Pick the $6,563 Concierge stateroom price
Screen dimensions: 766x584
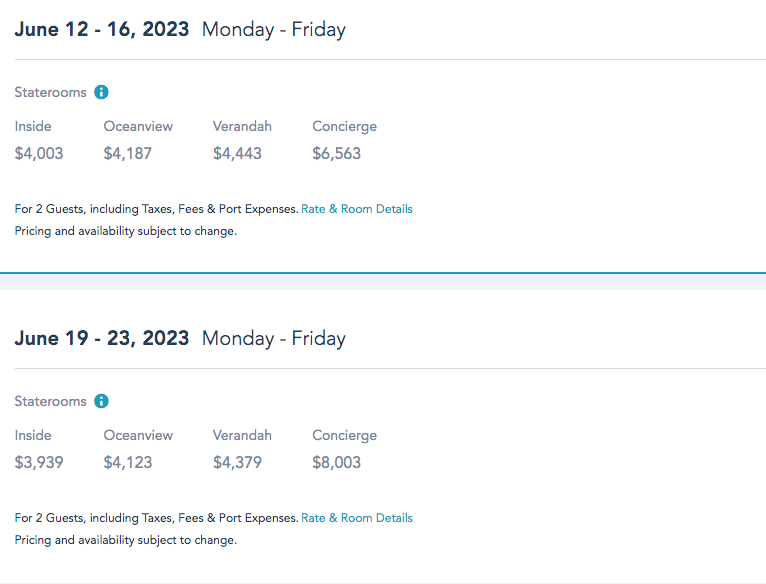336,153
